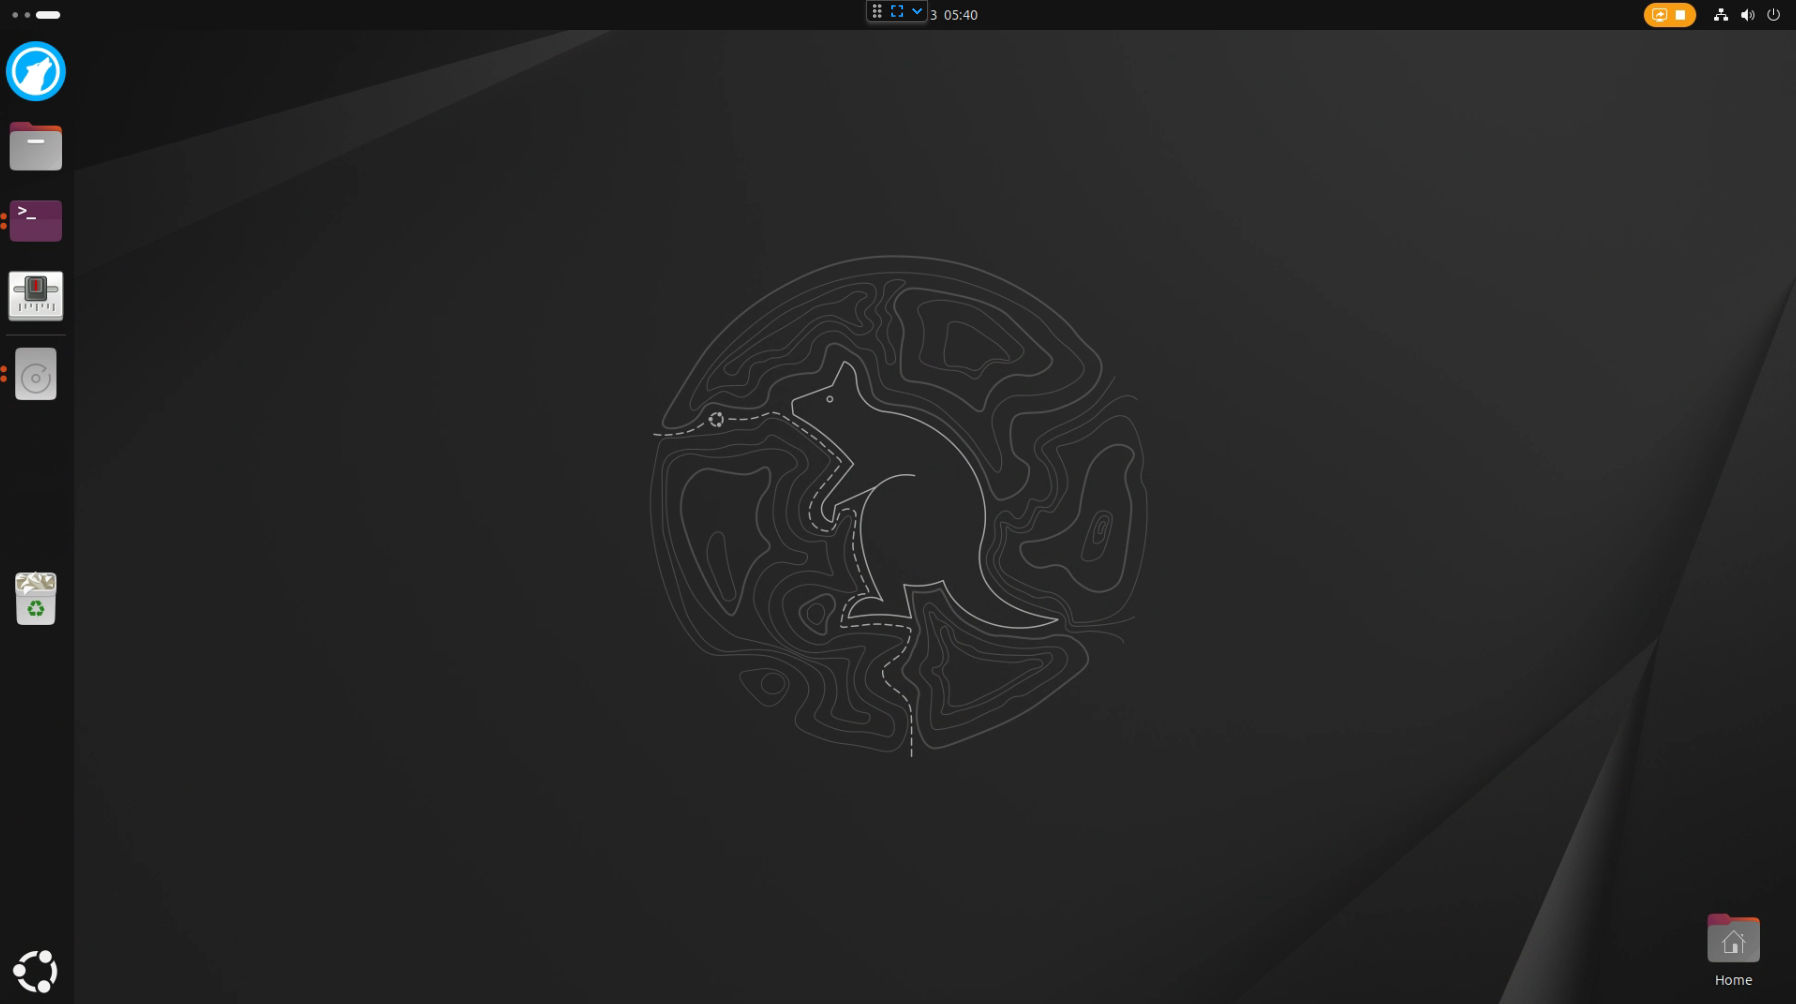This screenshot has width=1796, height=1004.
Task: Open Show Applications at the dock's bottom
Action: pyautogui.click(x=35, y=970)
